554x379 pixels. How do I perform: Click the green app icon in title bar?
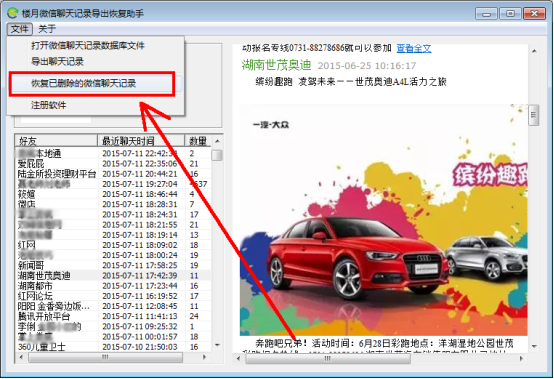click(12, 13)
